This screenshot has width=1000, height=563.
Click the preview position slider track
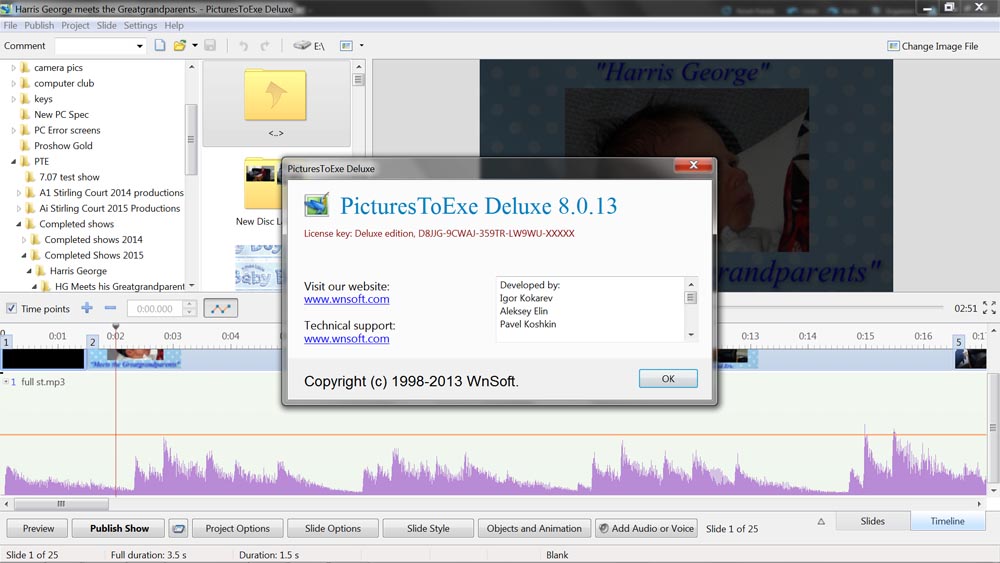pyautogui.click(x=830, y=307)
